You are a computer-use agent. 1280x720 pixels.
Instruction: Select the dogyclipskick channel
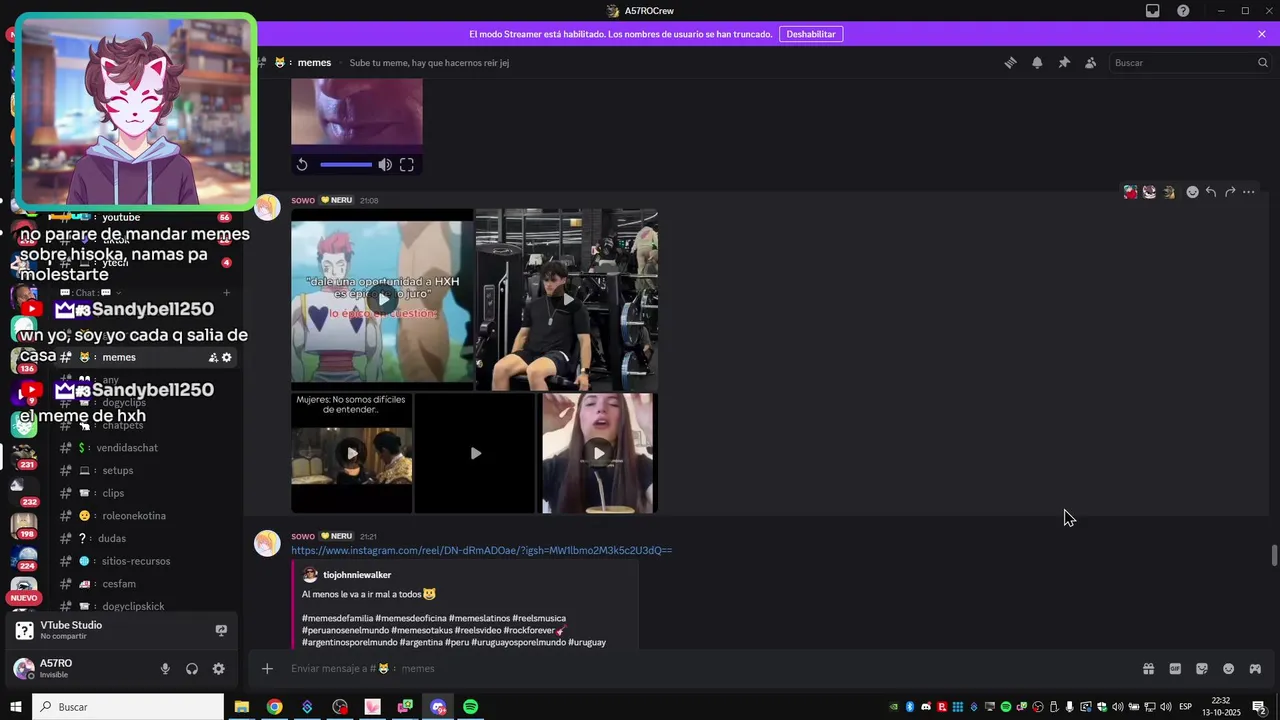[145, 606]
